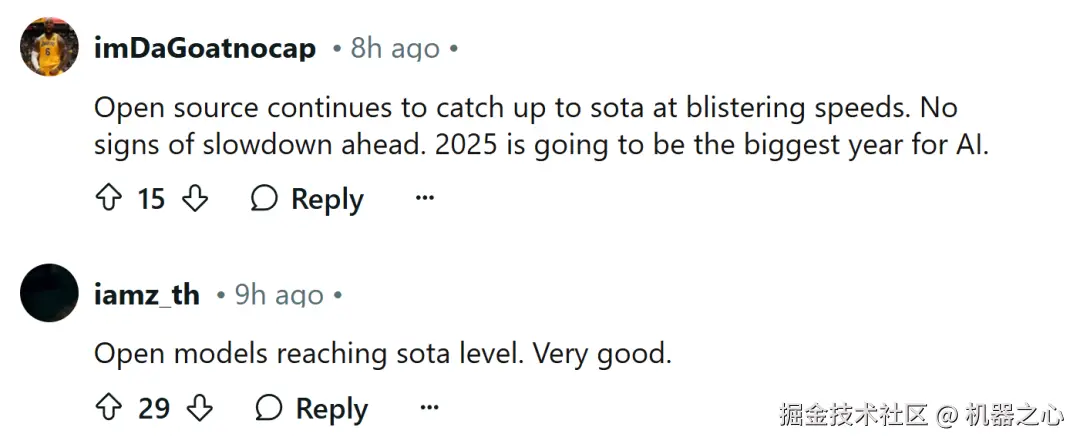Upvote imDaGoatnocap's comment
The image size is (1080, 444).
click(x=108, y=199)
